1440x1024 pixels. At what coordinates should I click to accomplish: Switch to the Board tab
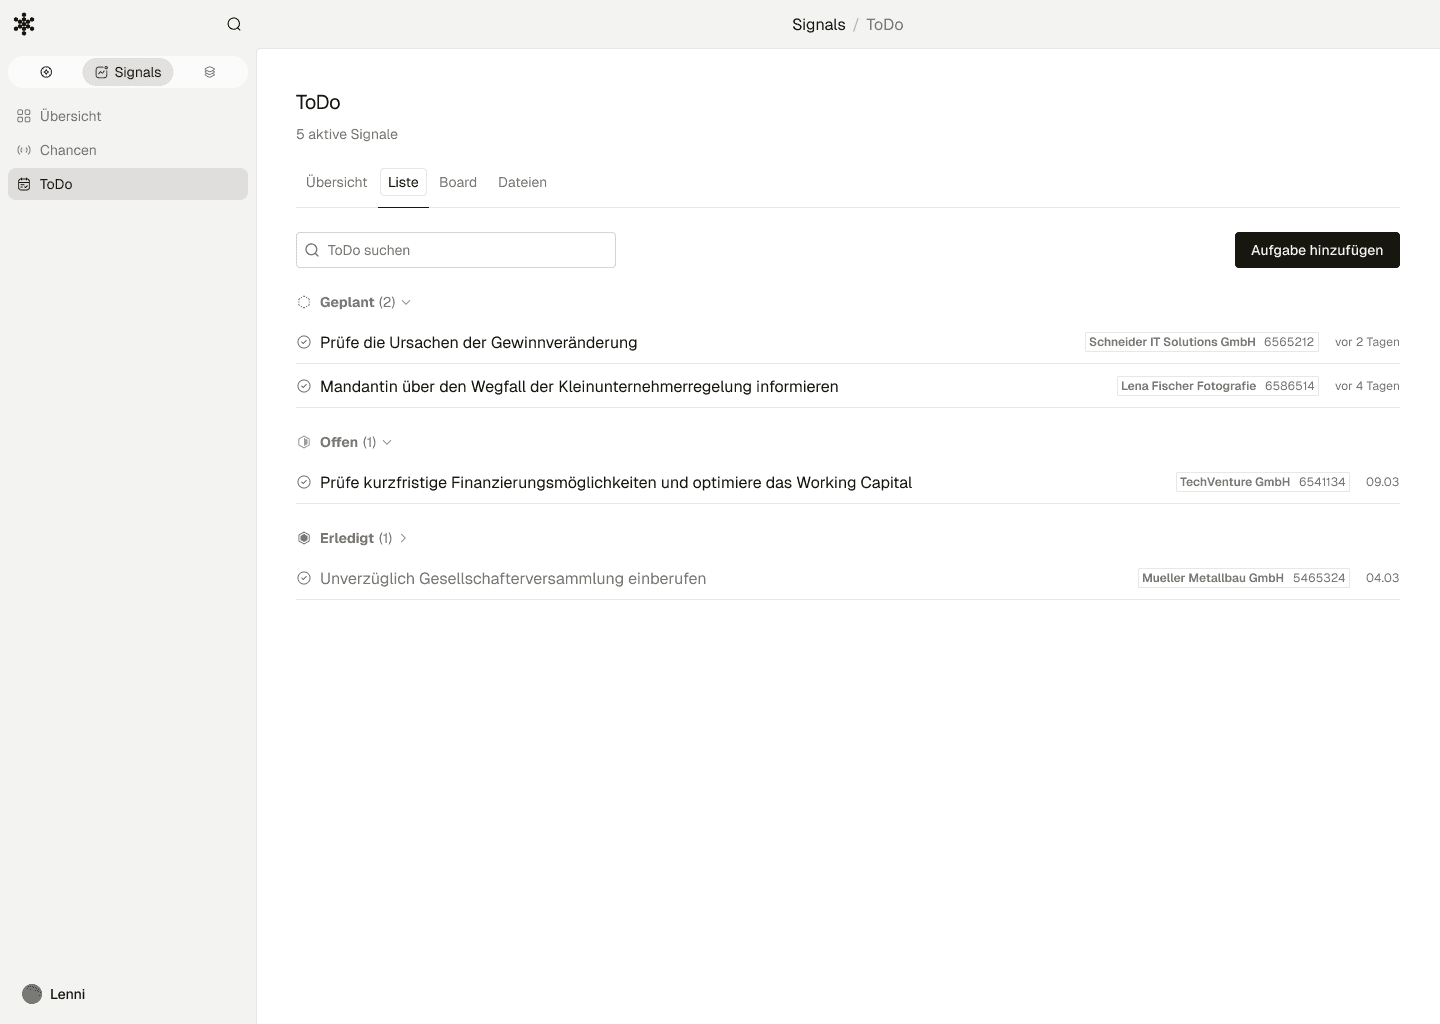point(458,182)
